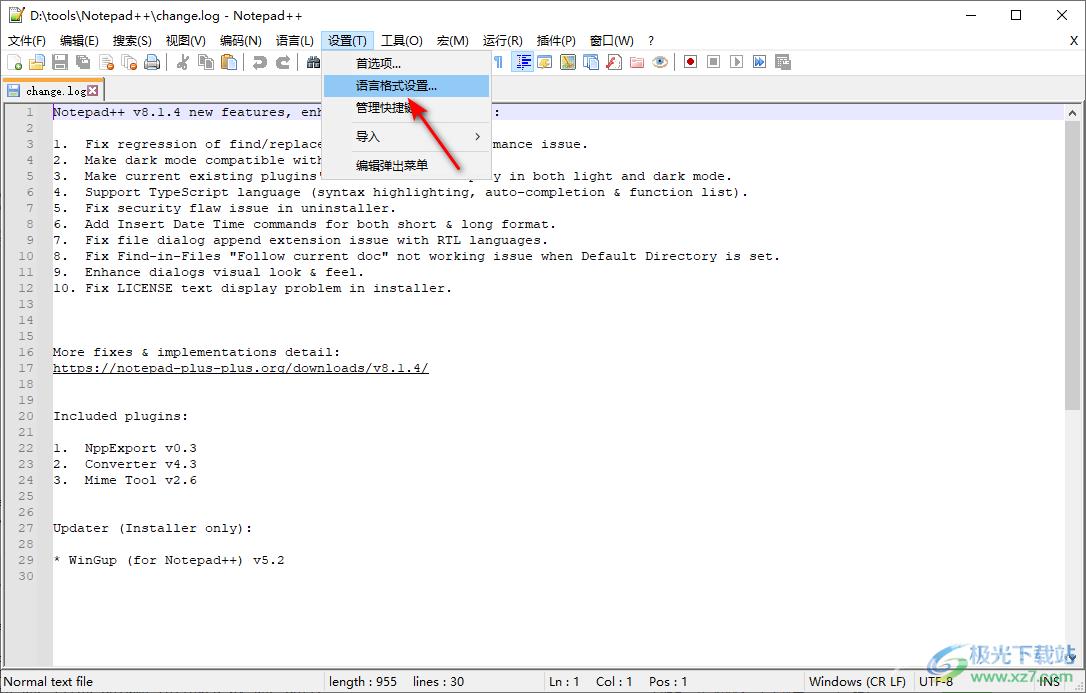Open the 运行(R) menu
The width and height of the screenshot is (1086, 693).
pos(503,41)
